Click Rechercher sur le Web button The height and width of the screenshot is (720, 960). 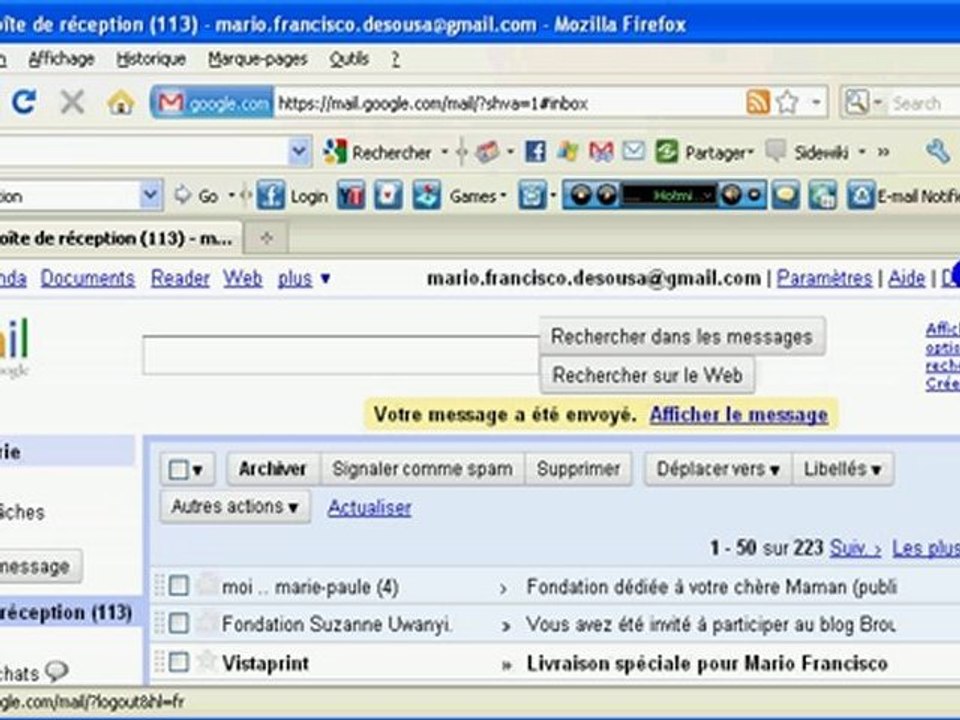647,375
